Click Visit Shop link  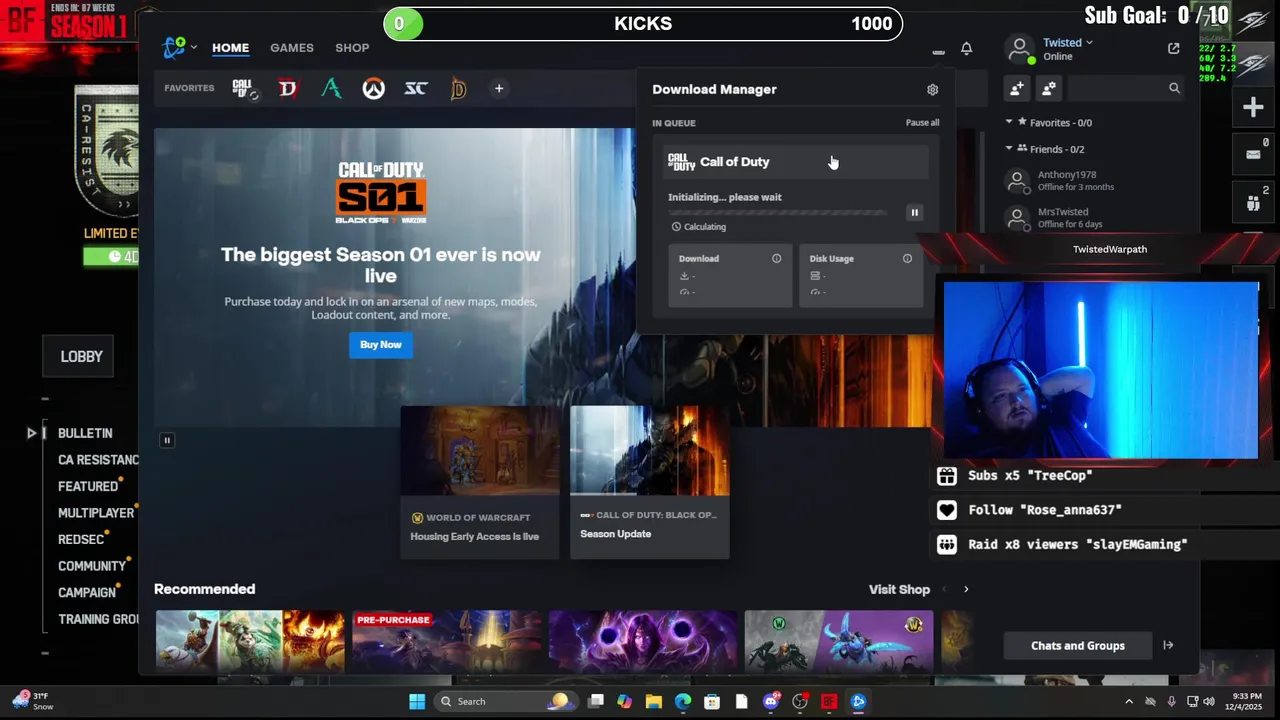click(899, 590)
